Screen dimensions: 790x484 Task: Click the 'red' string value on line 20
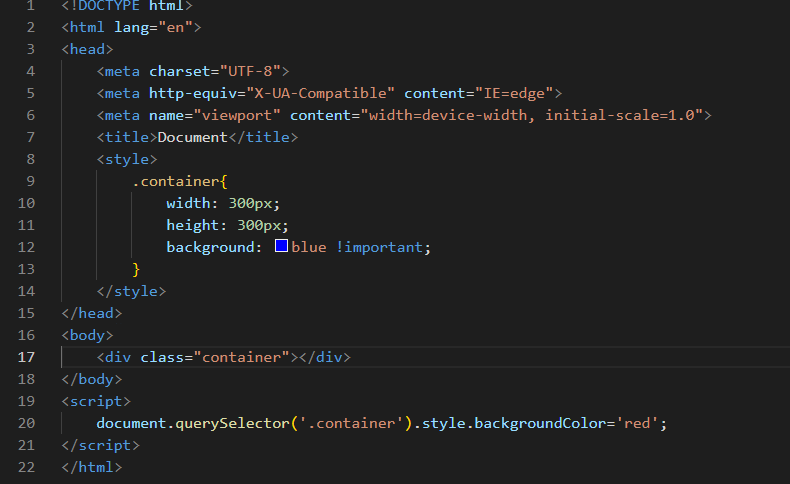[x=637, y=423]
